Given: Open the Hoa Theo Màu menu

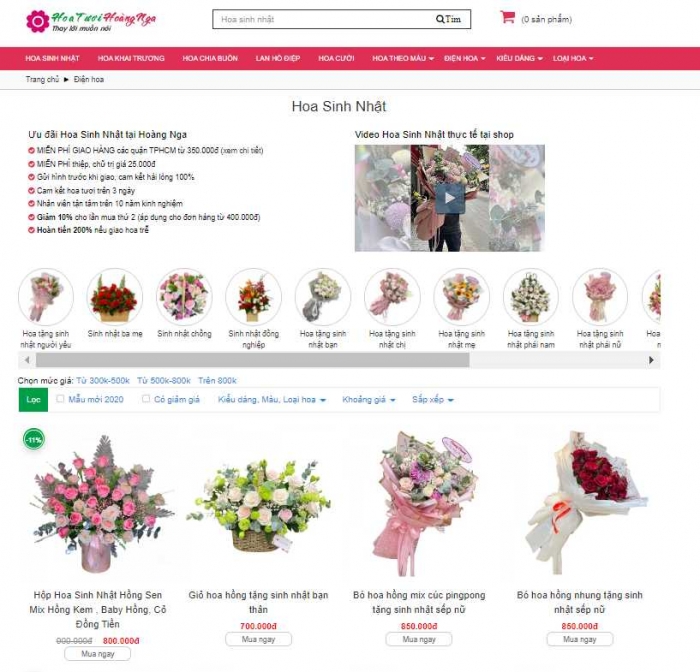Looking at the screenshot, I should (x=403, y=58).
